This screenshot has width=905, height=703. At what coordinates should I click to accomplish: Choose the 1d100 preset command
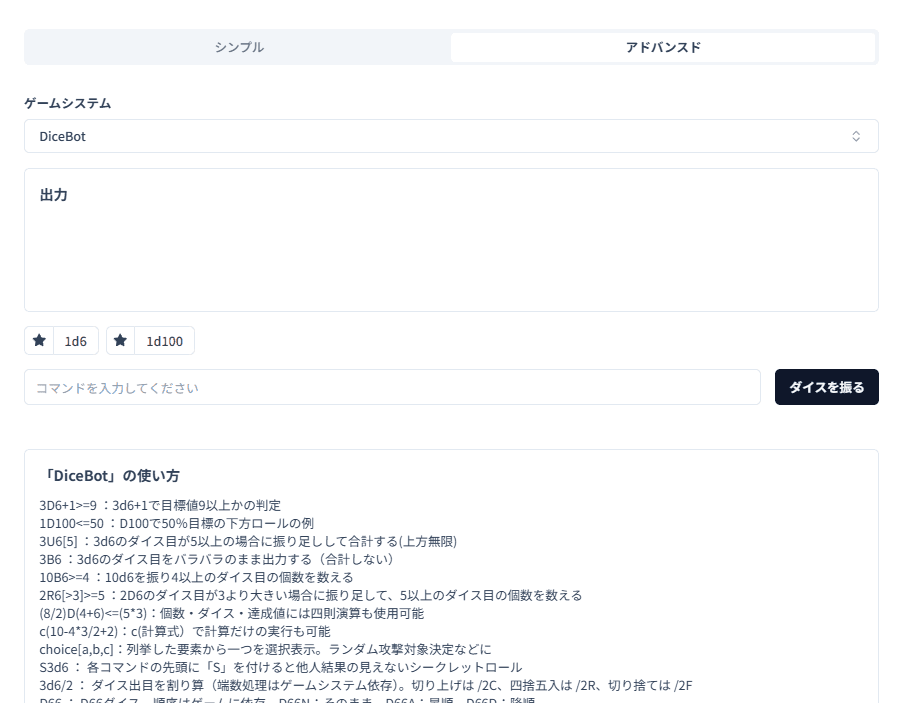[165, 341]
